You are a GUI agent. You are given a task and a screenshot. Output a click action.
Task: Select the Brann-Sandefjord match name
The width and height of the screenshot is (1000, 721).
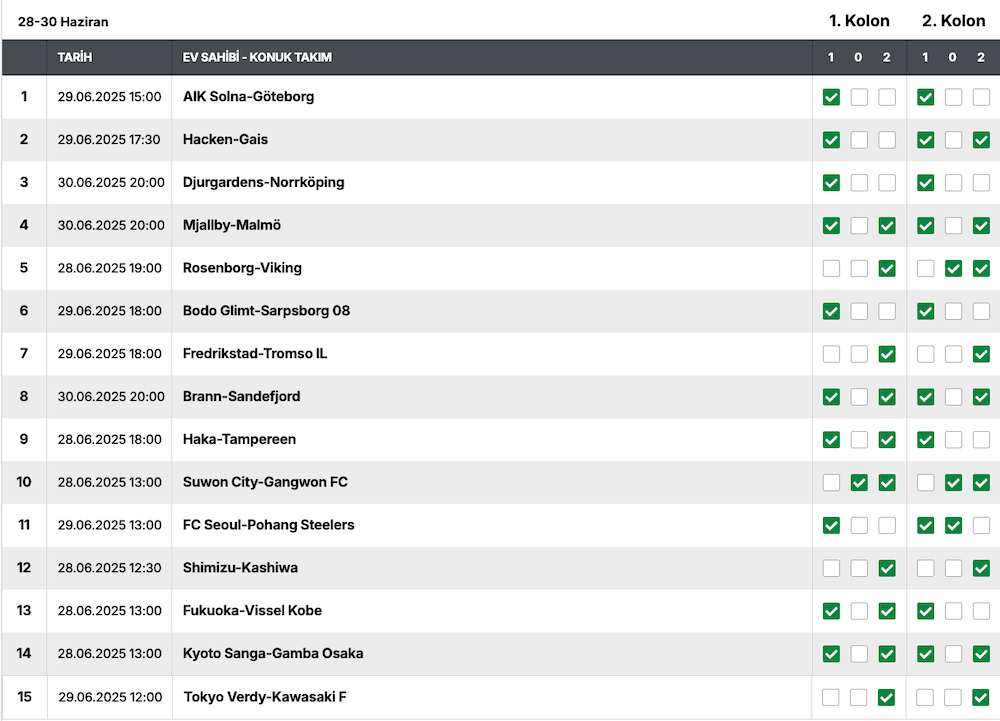point(242,396)
